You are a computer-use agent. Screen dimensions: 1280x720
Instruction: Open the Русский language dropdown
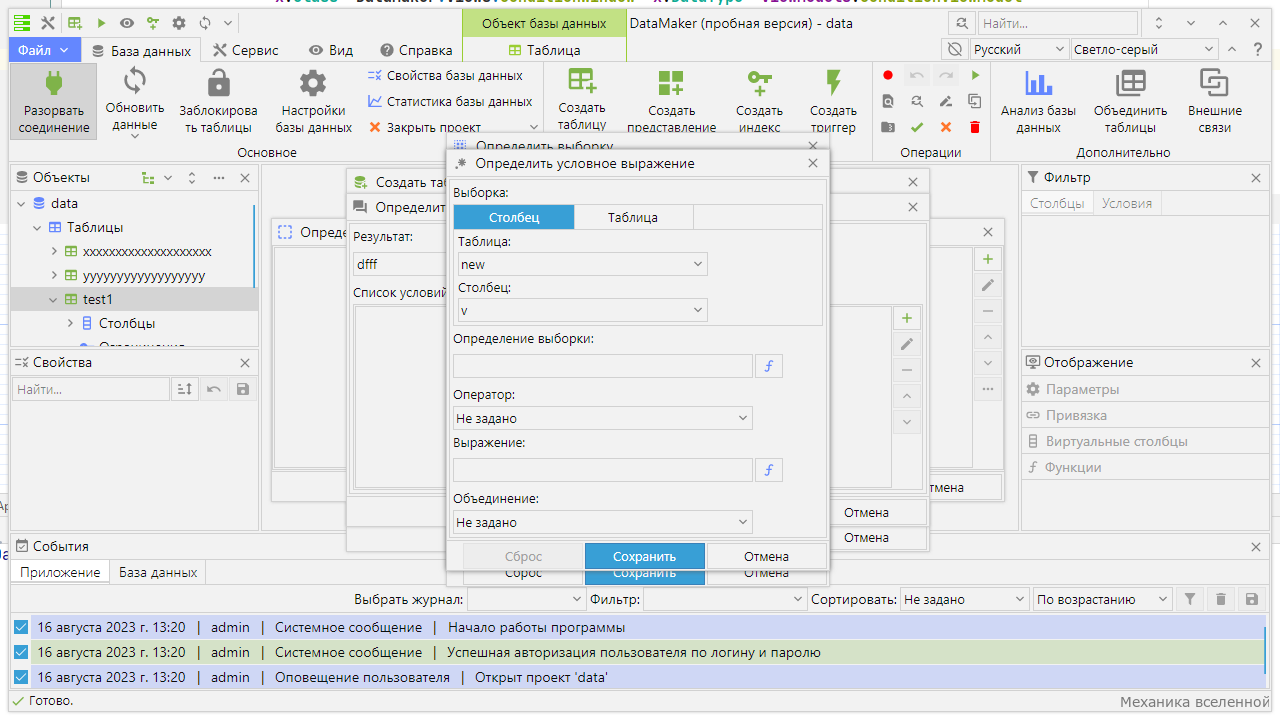(1020, 49)
